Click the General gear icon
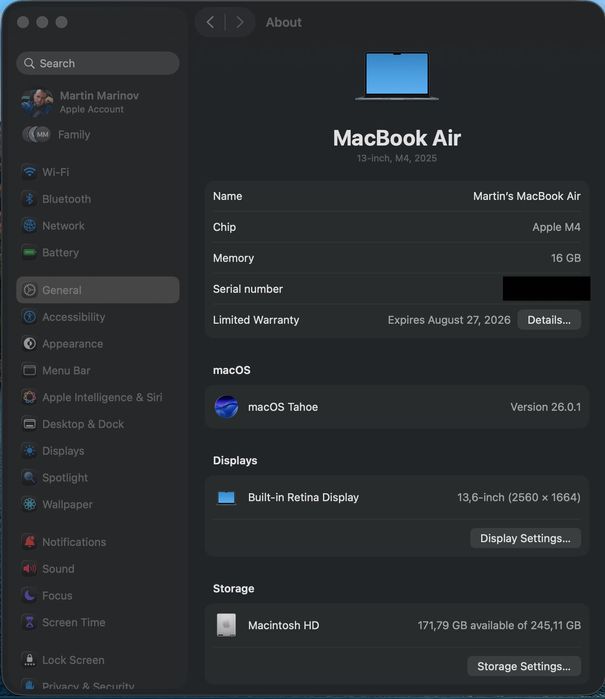The height and width of the screenshot is (699, 605). [x=29, y=290]
